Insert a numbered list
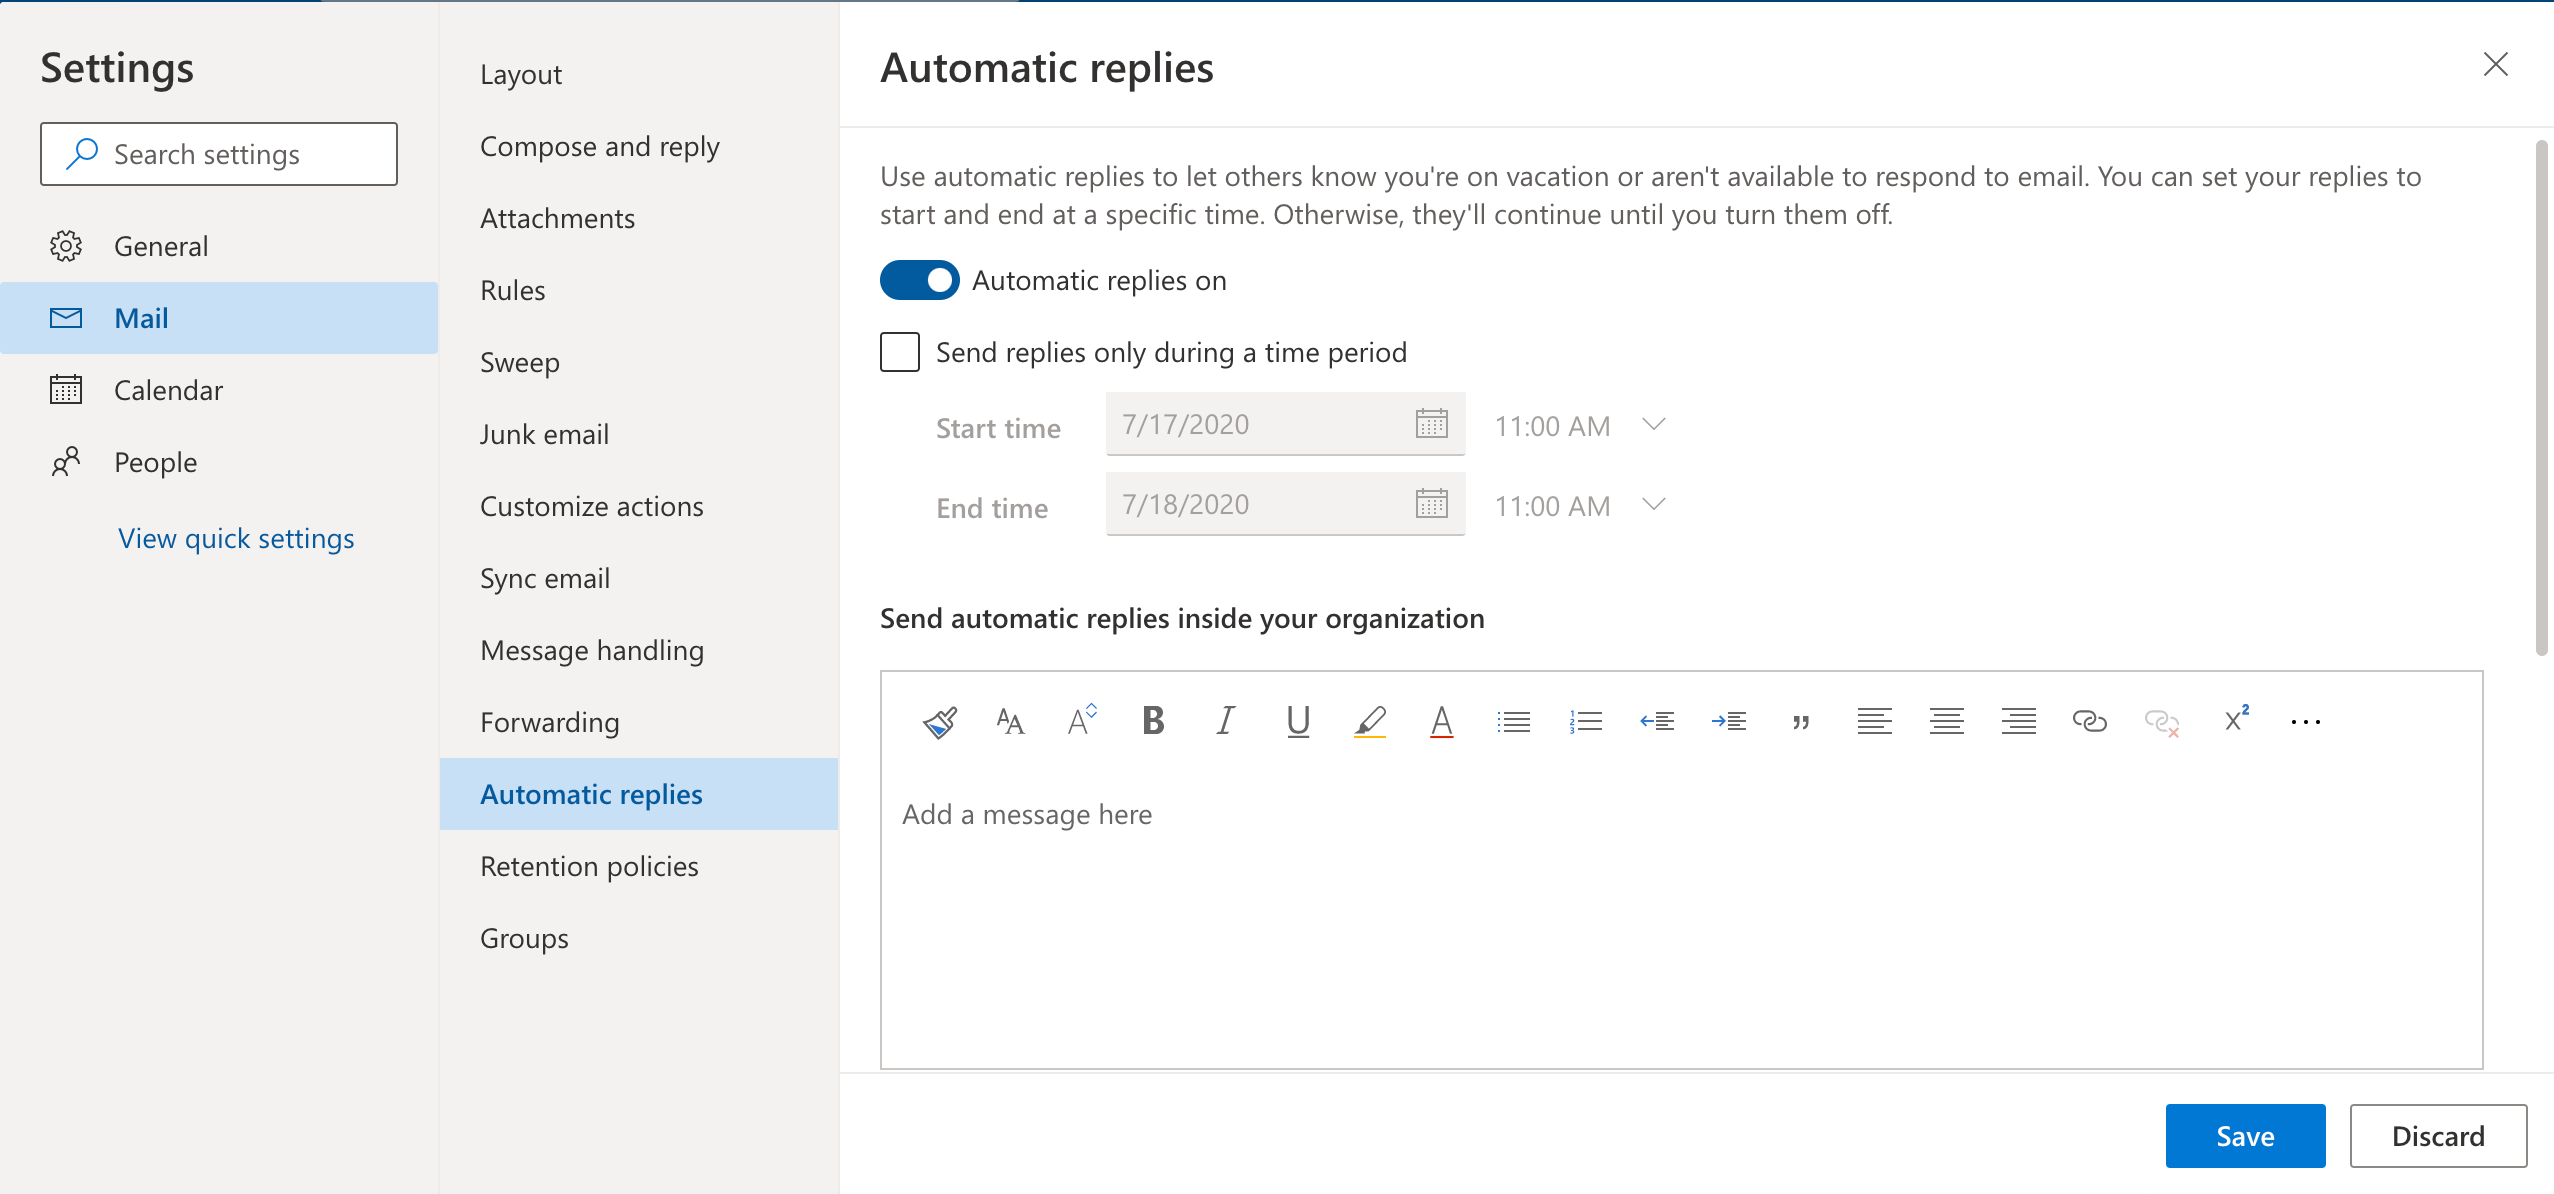Image resolution: width=2554 pixels, height=1194 pixels. click(x=1585, y=721)
